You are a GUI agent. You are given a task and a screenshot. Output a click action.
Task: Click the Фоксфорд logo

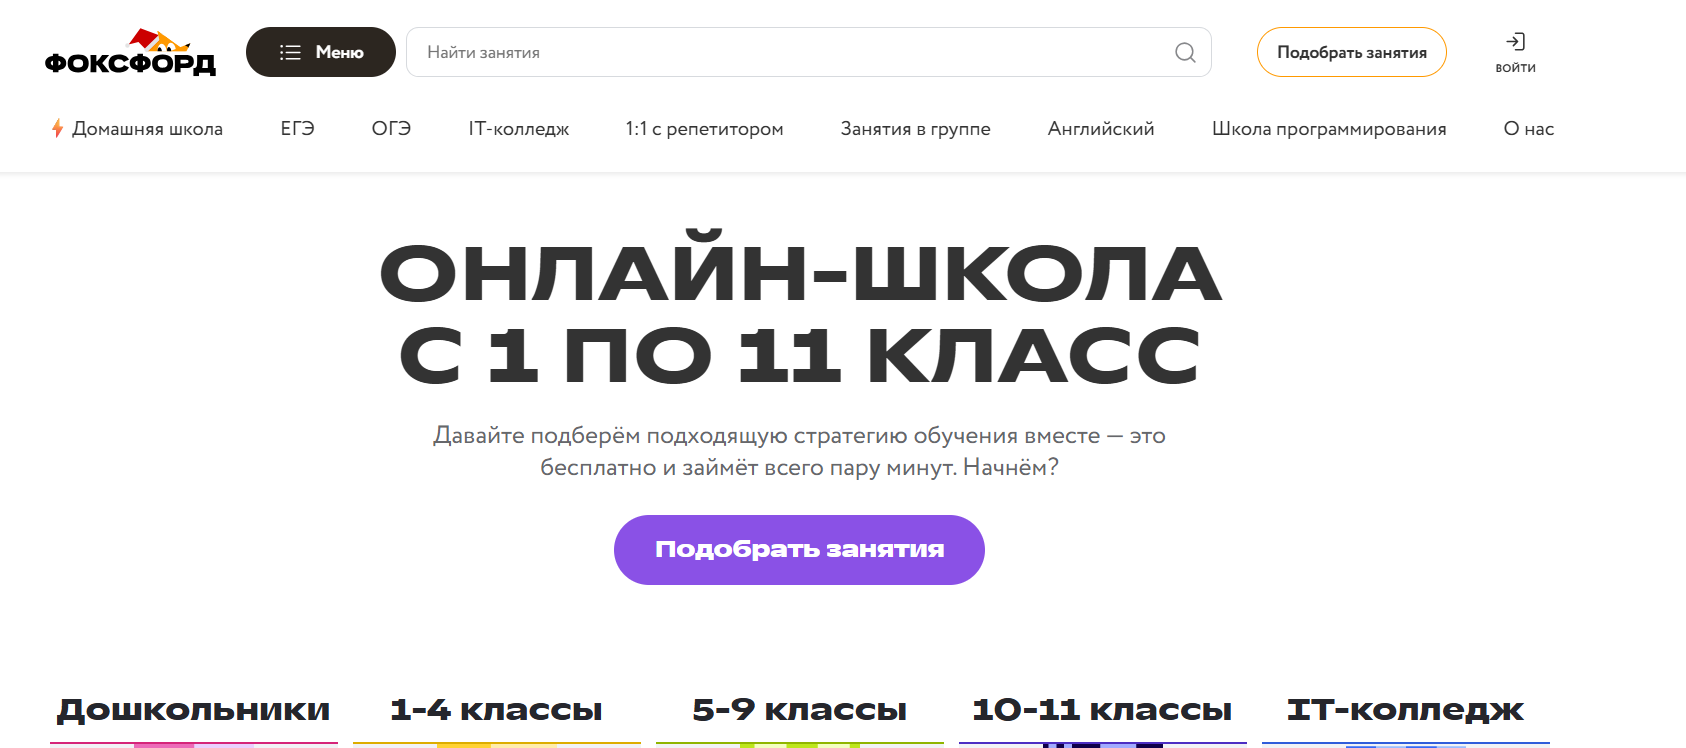click(130, 52)
